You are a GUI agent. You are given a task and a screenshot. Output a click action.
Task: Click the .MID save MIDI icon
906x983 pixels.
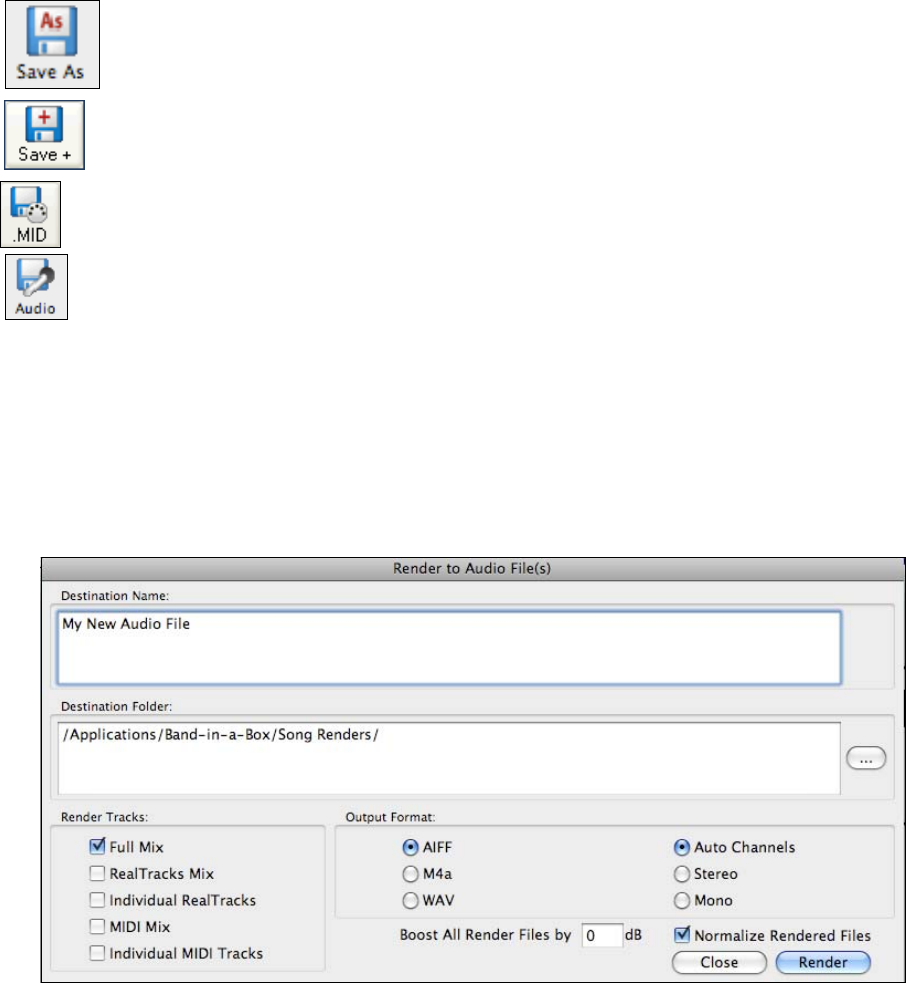coord(31,214)
